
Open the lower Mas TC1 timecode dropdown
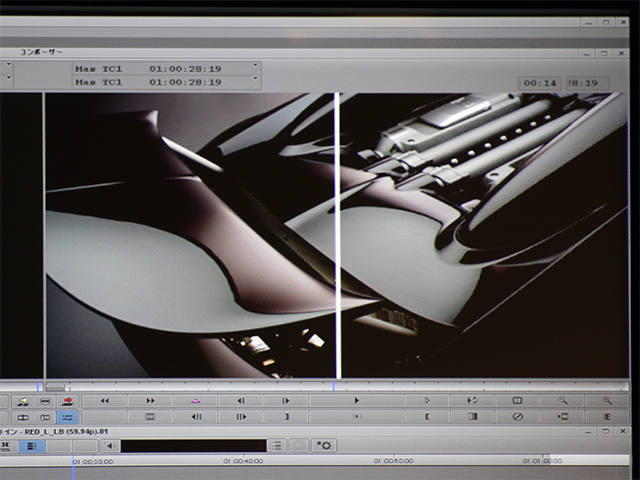coord(255,78)
